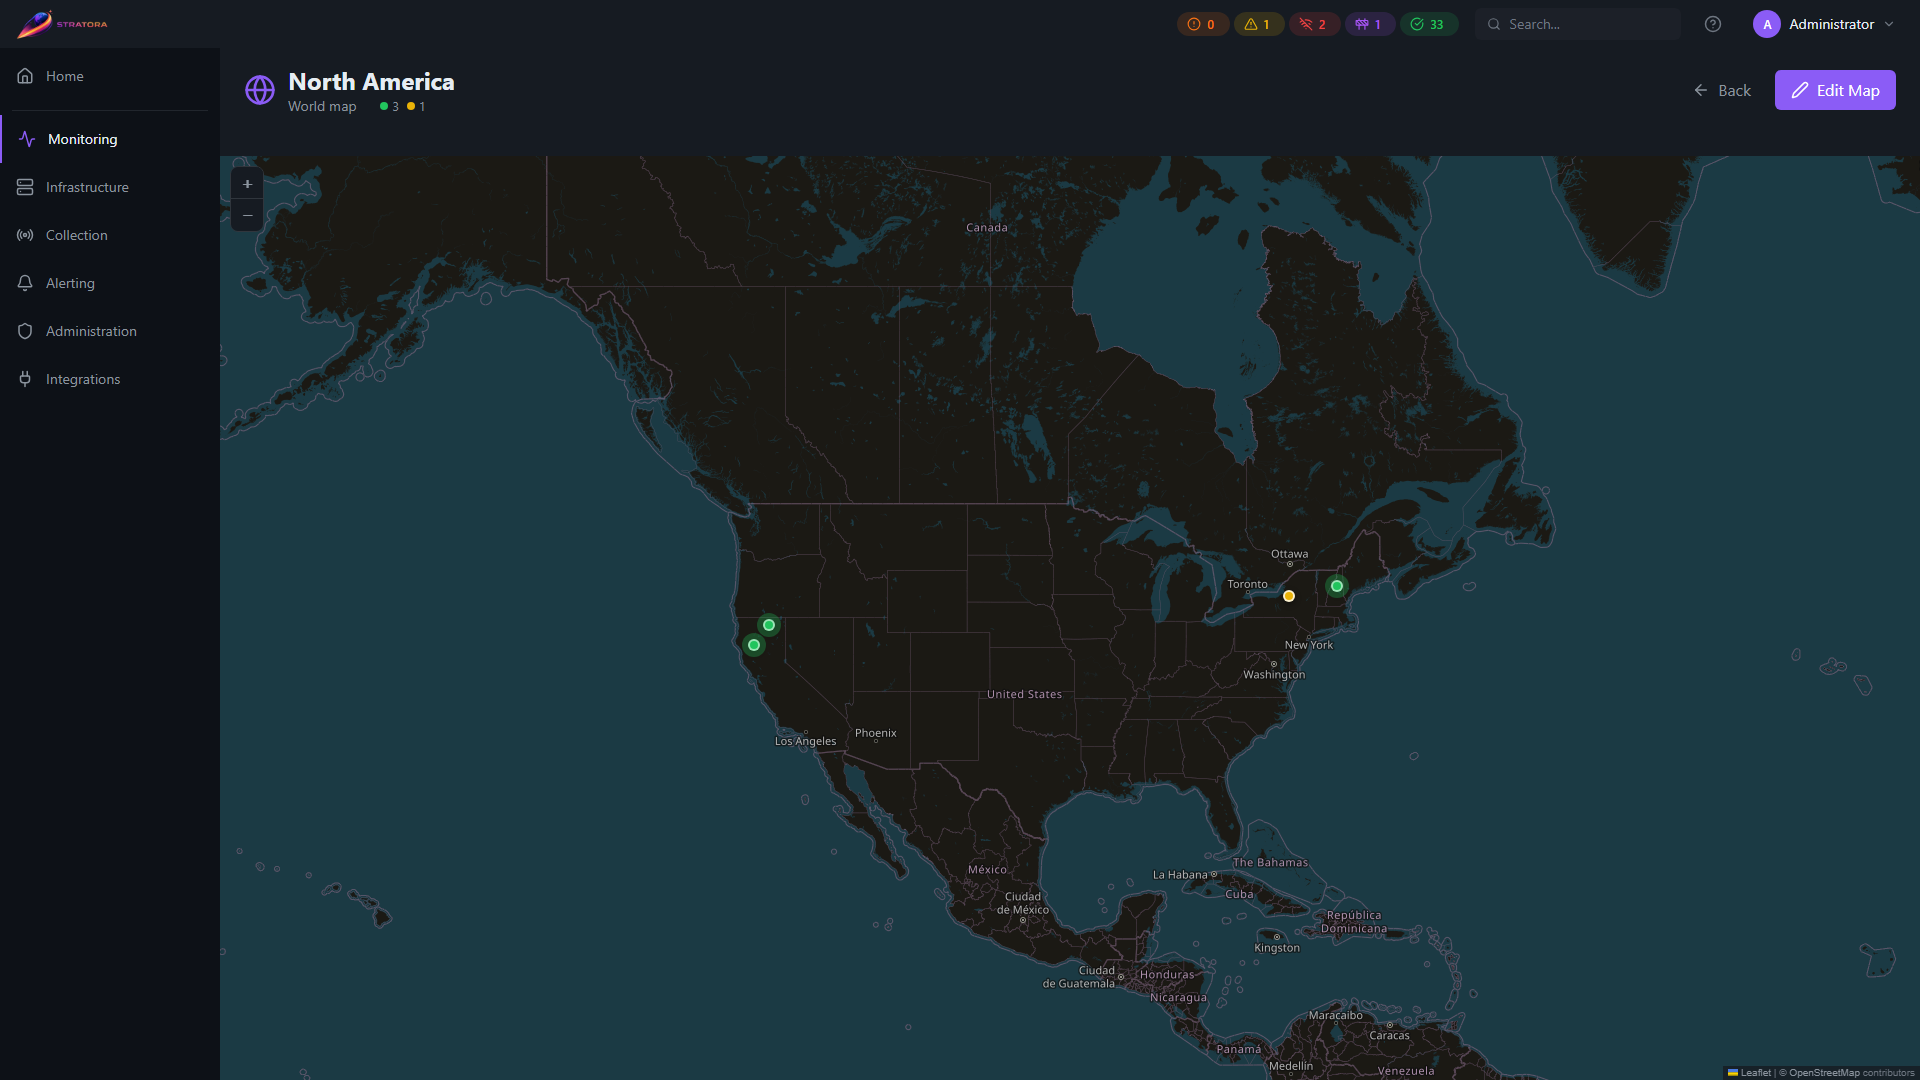Go Back to the previous page
This screenshot has width=1920, height=1080.
coord(1722,90)
